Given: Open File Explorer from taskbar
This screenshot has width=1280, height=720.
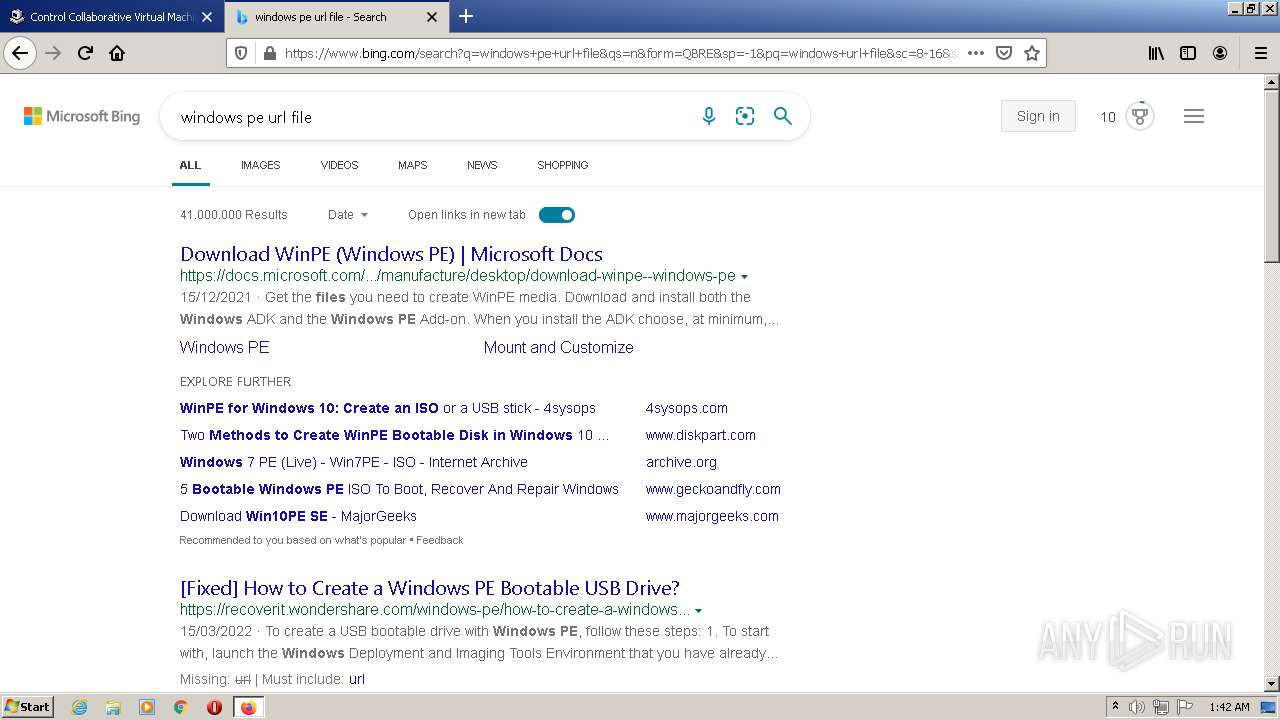Looking at the screenshot, I should point(113,707).
